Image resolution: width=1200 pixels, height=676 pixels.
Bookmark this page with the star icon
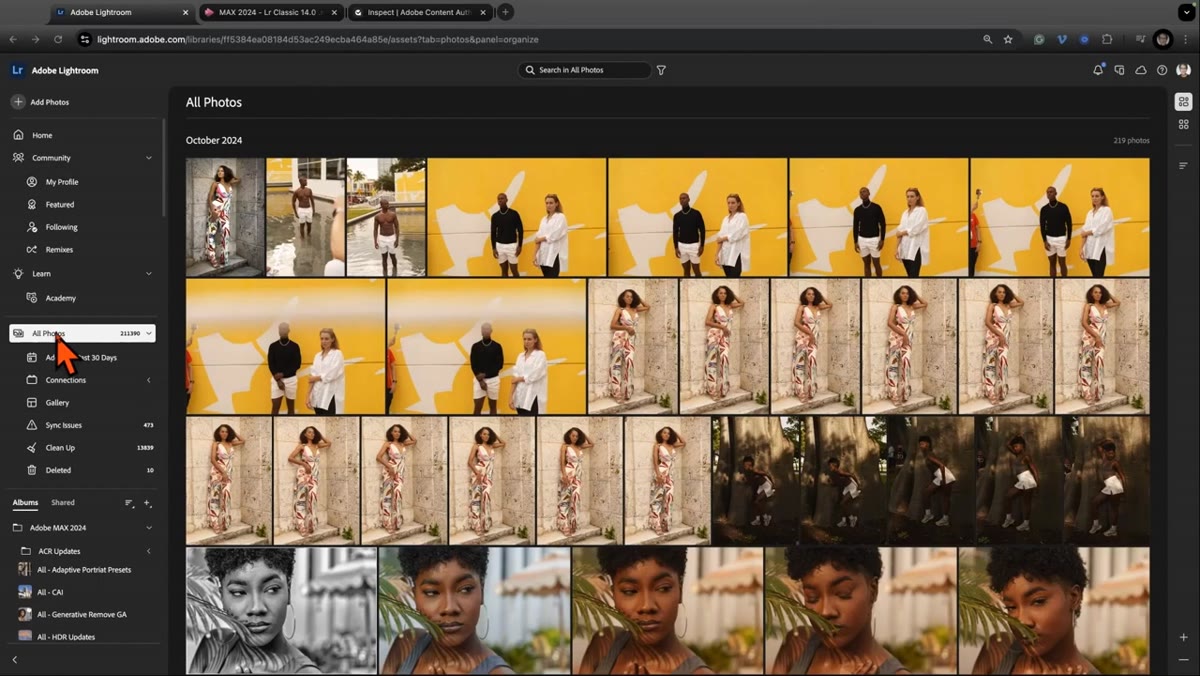click(1008, 39)
